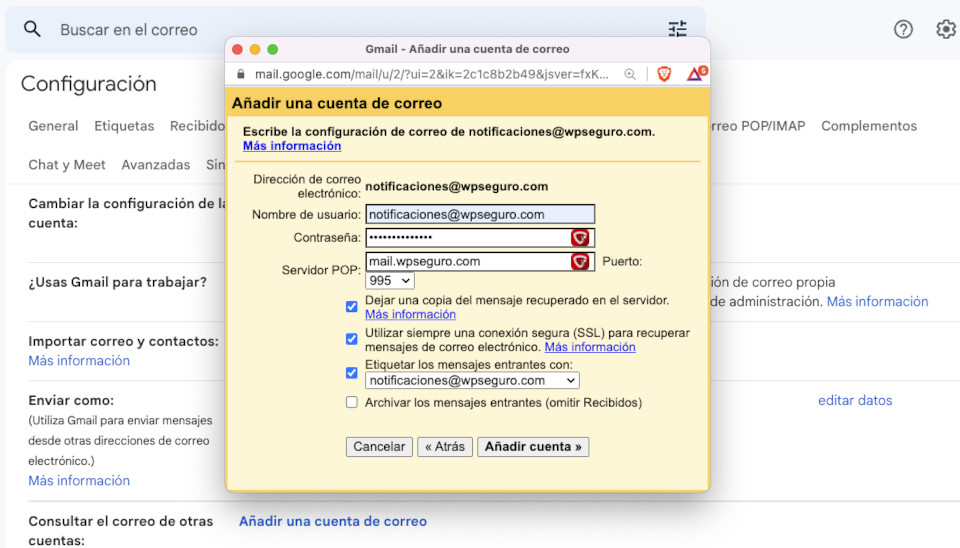Uncheck Dejar una copia del mensaje checkbox
This screenshot has width=960, height=548.
(351, 306)
